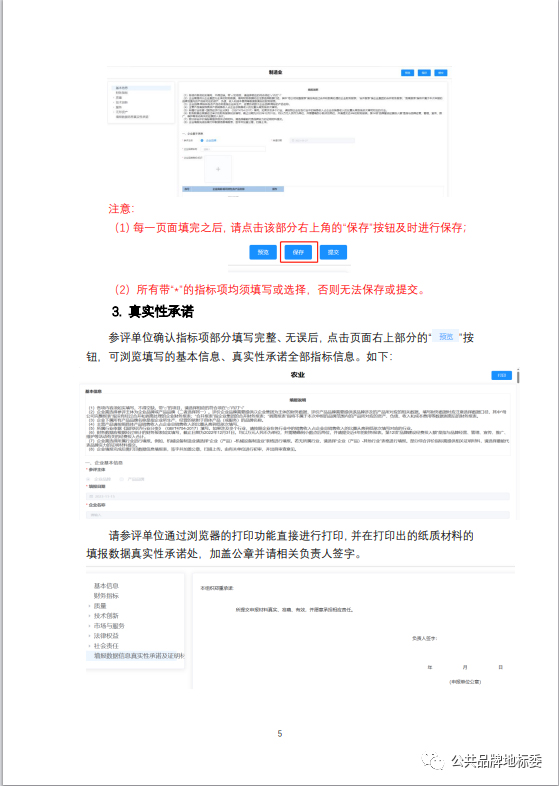Click the 农业 preview title
Image resolution: width=559 pixels, height=786 pixels.
click(x=298, y=375)
